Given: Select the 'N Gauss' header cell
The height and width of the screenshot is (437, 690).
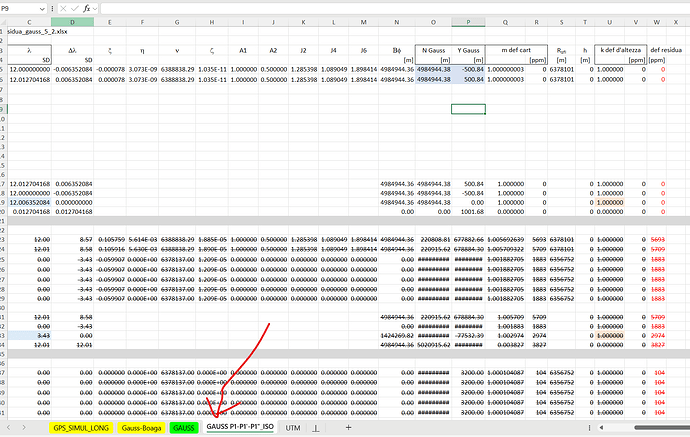Looking at the screenshot, I should (433, 48).
